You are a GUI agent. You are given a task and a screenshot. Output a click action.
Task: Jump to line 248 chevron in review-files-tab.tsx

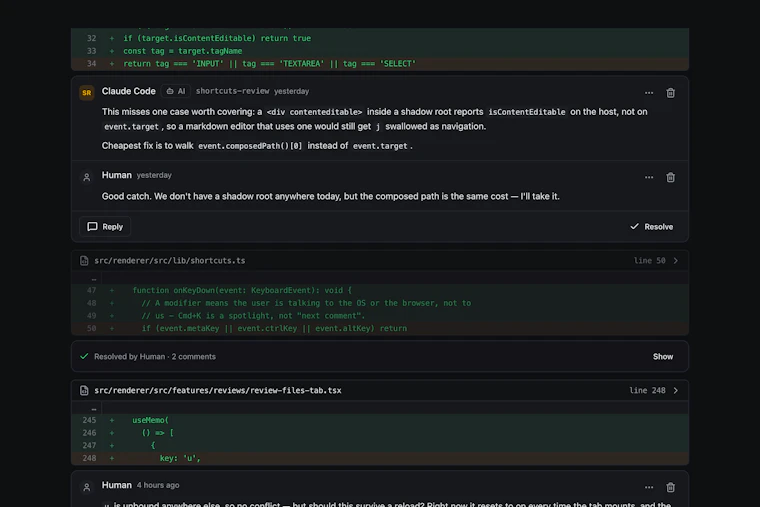click(x=676, y=391)
